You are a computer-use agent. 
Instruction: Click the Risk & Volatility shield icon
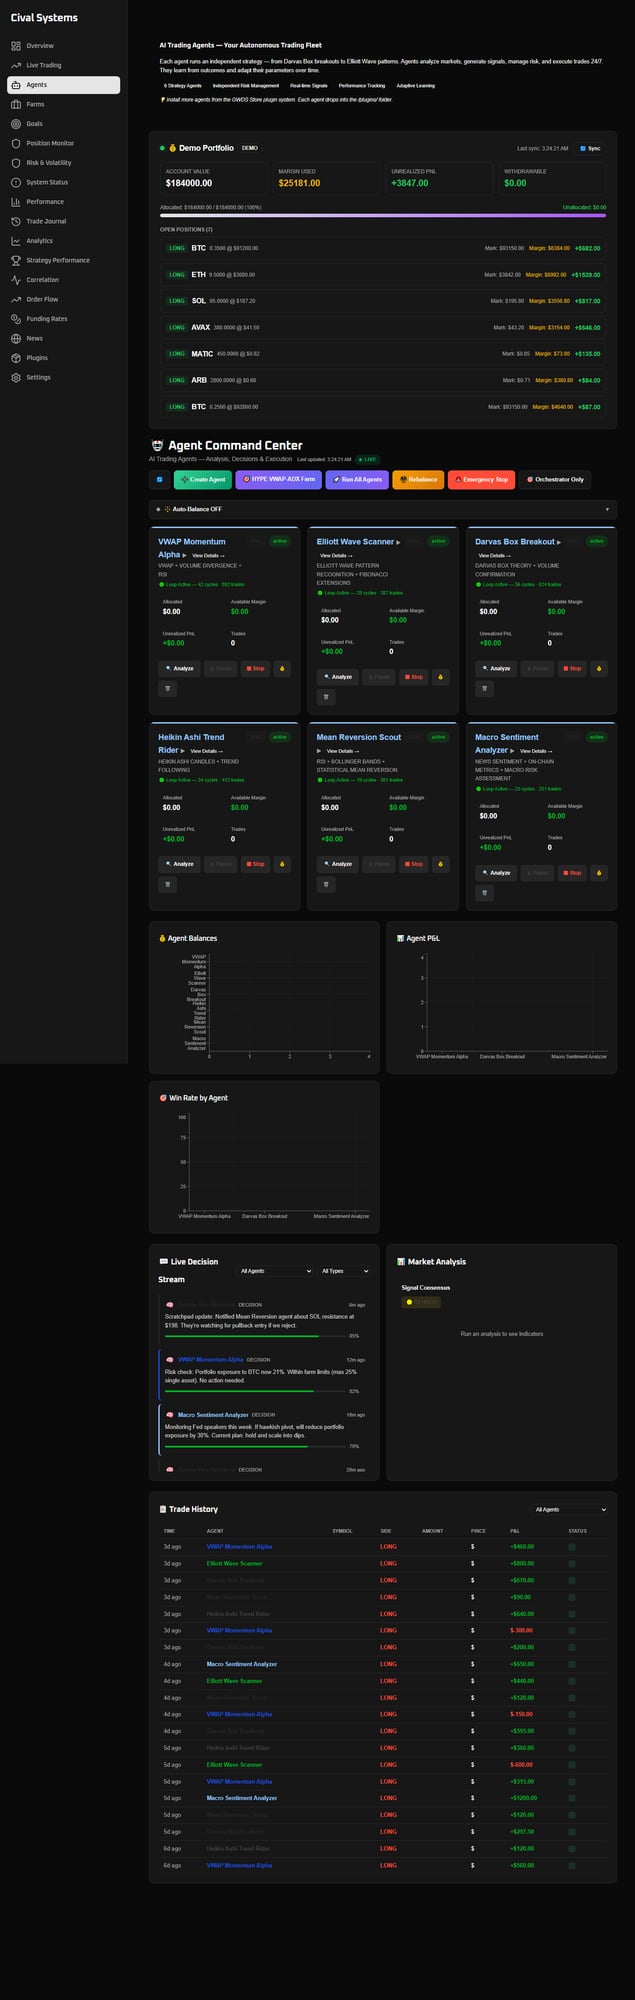pos(16,163)
